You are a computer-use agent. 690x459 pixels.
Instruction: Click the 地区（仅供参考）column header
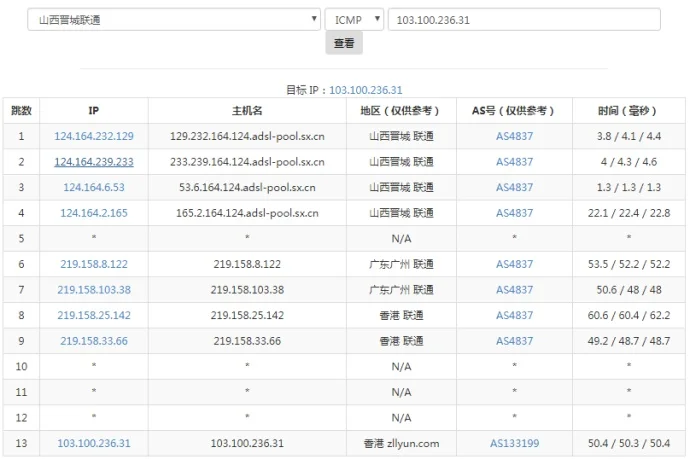401,110
